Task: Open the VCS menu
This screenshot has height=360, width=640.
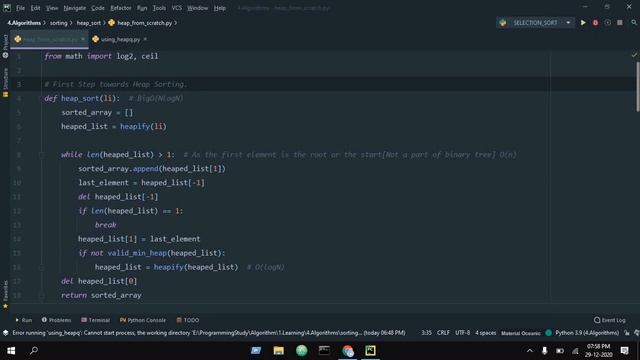Action: point(177,8)
